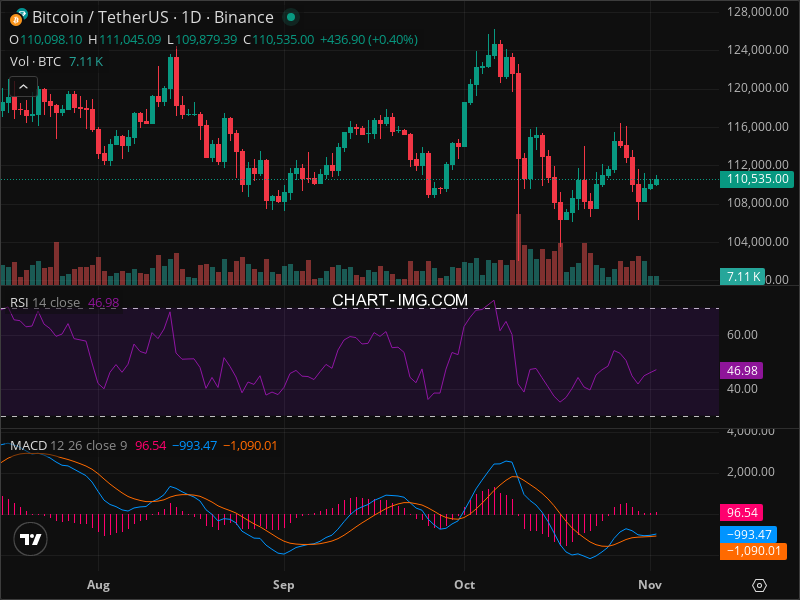
Task: Click the orange −1,090.01 signal line tag
Action: [755, 551]
